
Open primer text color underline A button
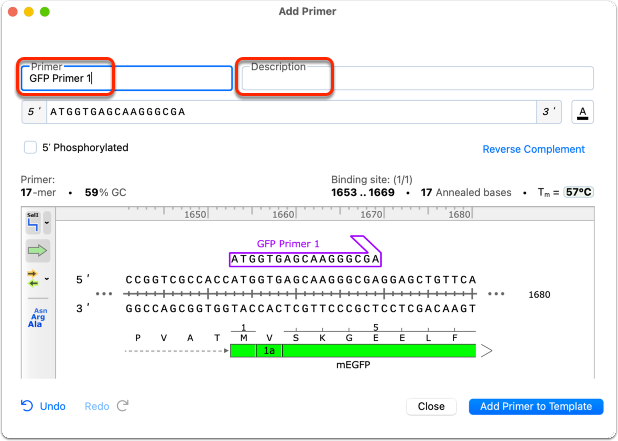[x=582, y=112]
